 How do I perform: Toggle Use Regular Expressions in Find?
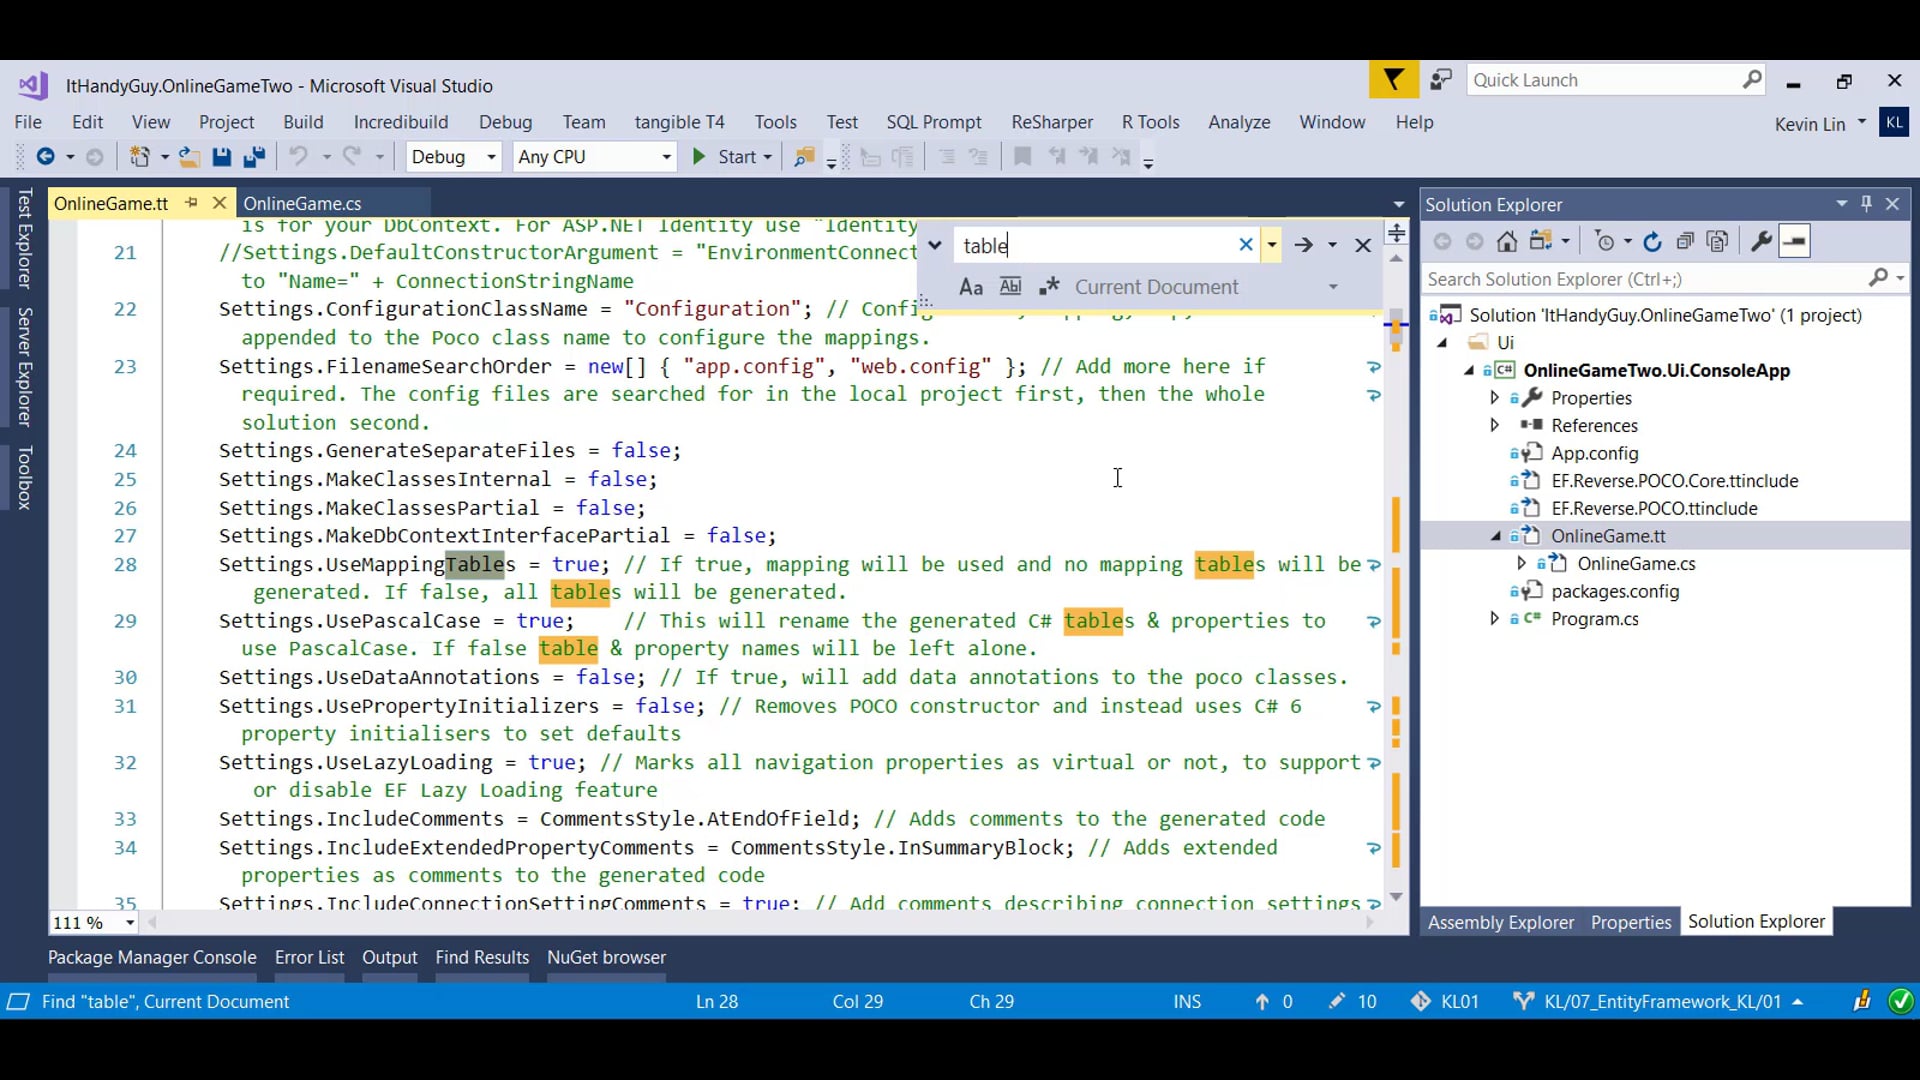(1048, 287)
